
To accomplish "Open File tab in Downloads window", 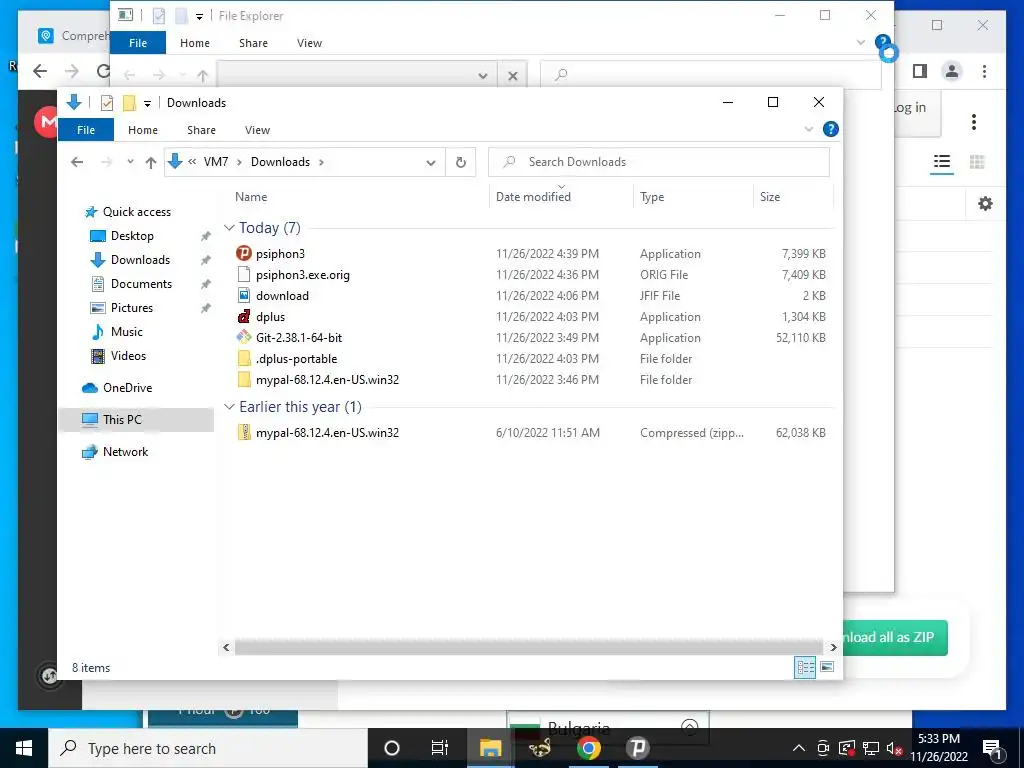I will click(x=86, y=130).
